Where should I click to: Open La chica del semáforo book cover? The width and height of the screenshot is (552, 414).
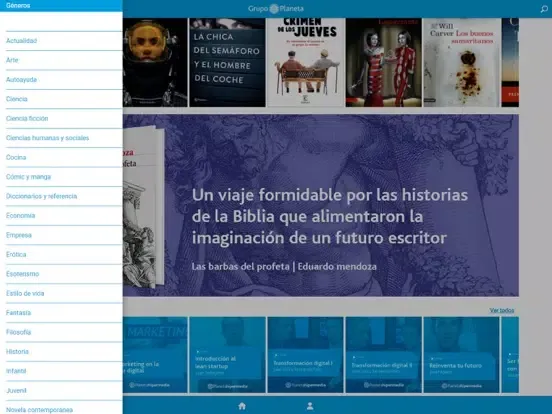point(227,62)
